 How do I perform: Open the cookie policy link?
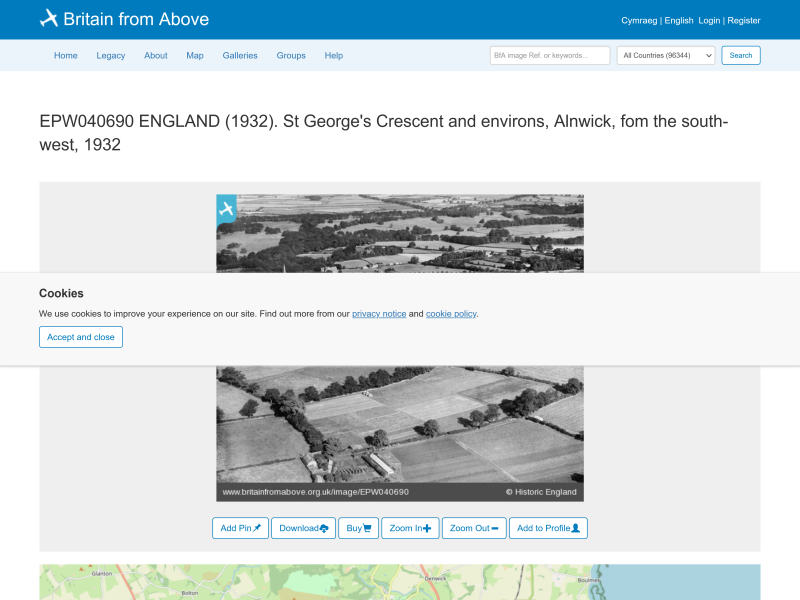click(x=451, y=314)
